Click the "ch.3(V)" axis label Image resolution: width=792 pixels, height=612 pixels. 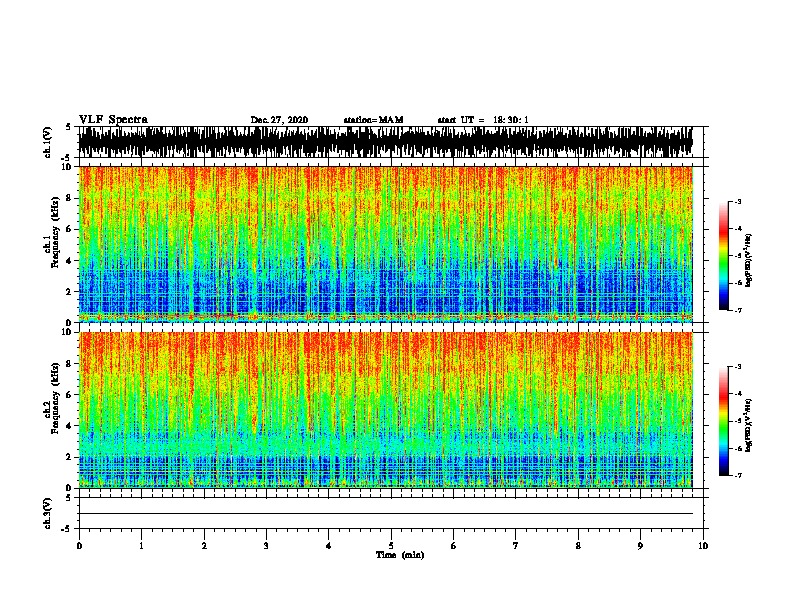48,514
